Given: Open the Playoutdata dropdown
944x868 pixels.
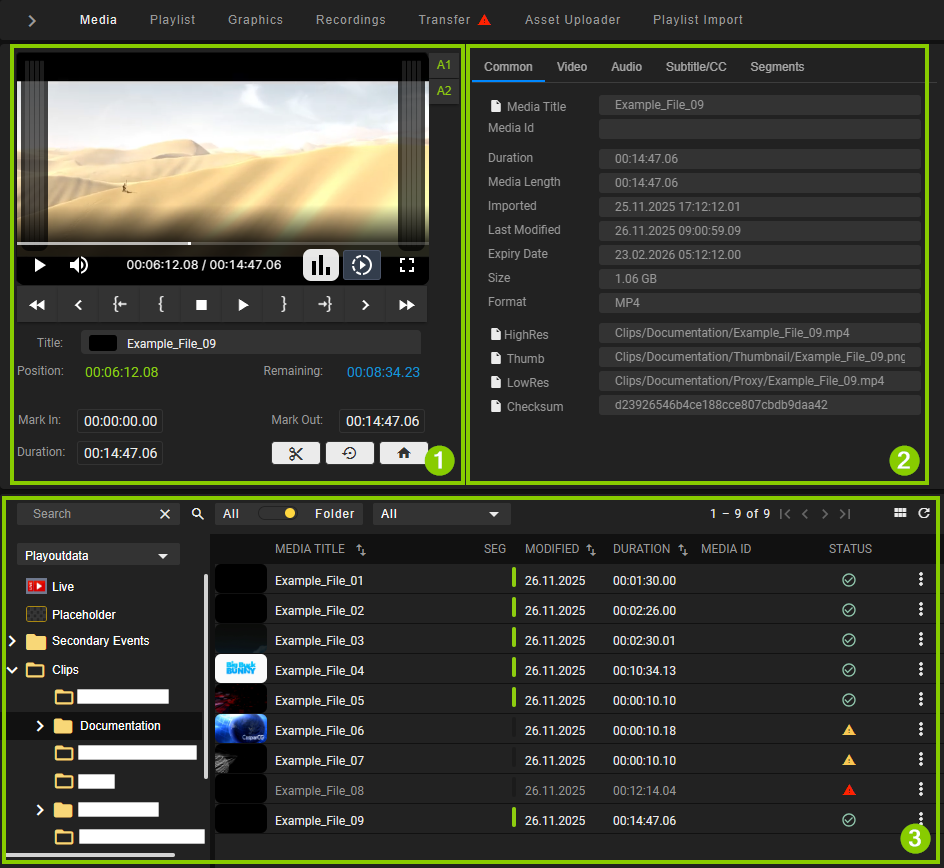Looking at the screenshot, I should point(98,555).
